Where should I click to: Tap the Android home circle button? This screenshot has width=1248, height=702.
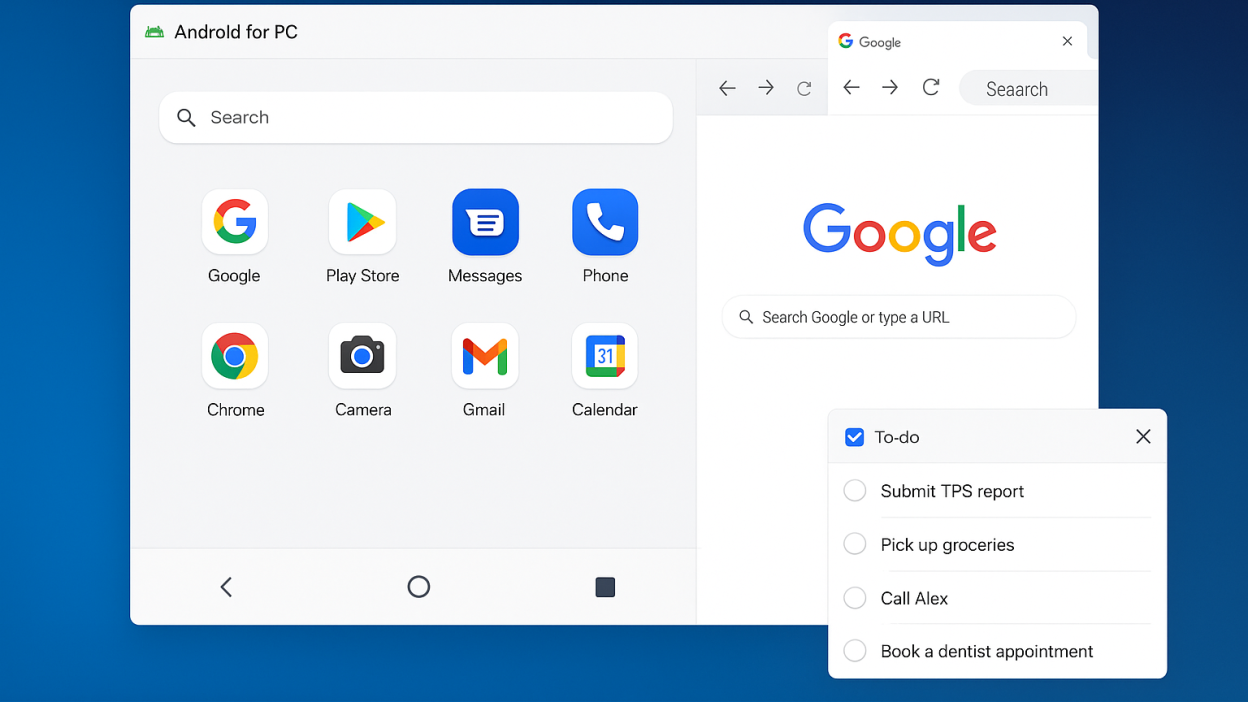pos(419,587)
